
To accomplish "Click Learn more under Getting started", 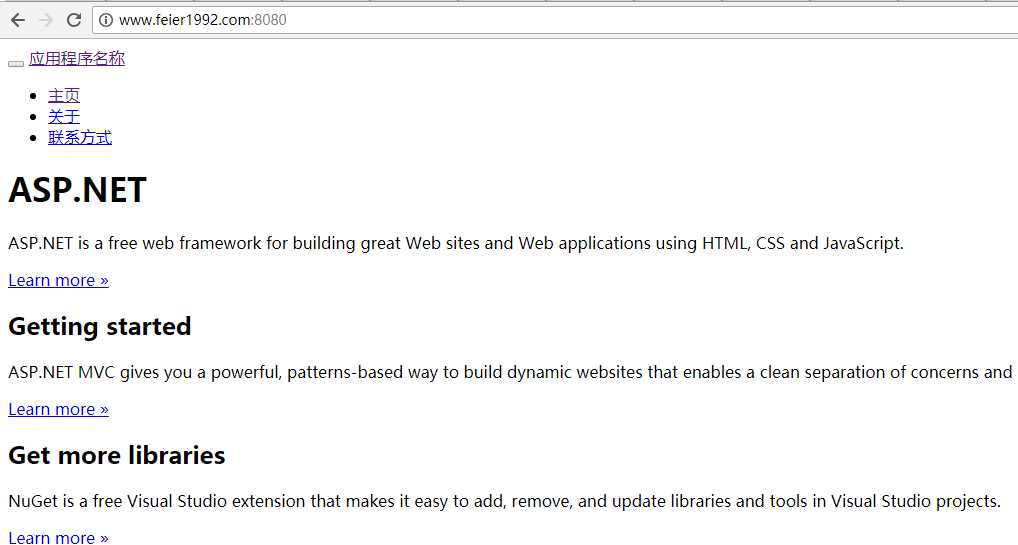I will point(58,410).
